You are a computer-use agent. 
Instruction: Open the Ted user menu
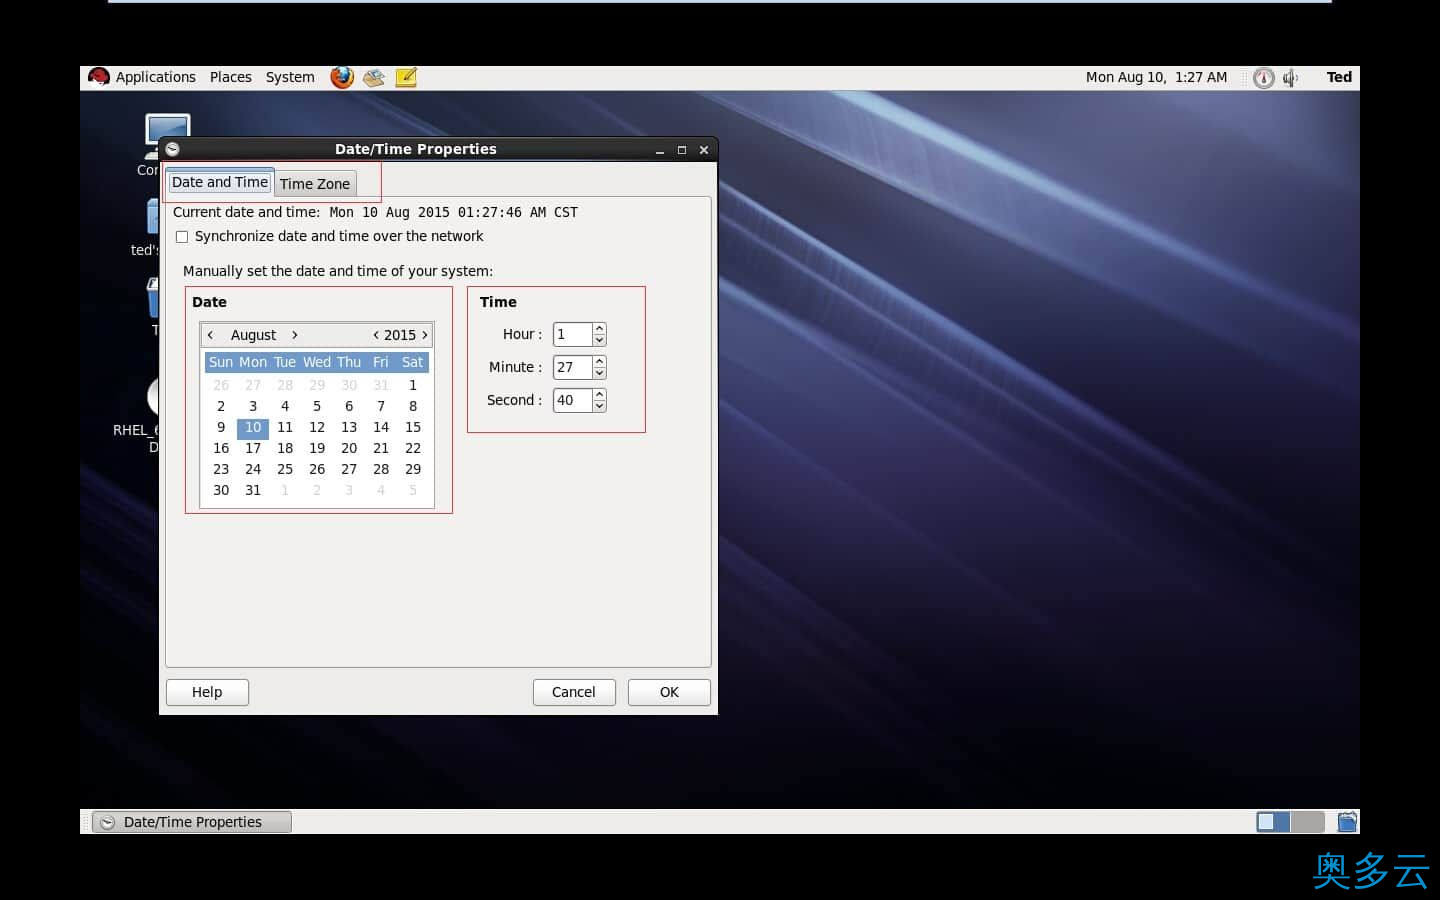click(x=1339, y=77)
